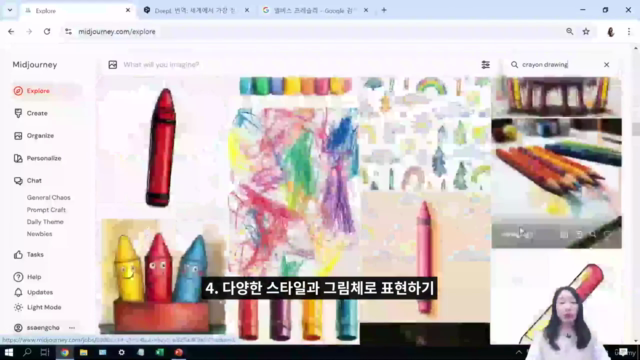Viewport: 640px width, 360px height.
Task: Open the Windows Start menu
Action: 9,352
